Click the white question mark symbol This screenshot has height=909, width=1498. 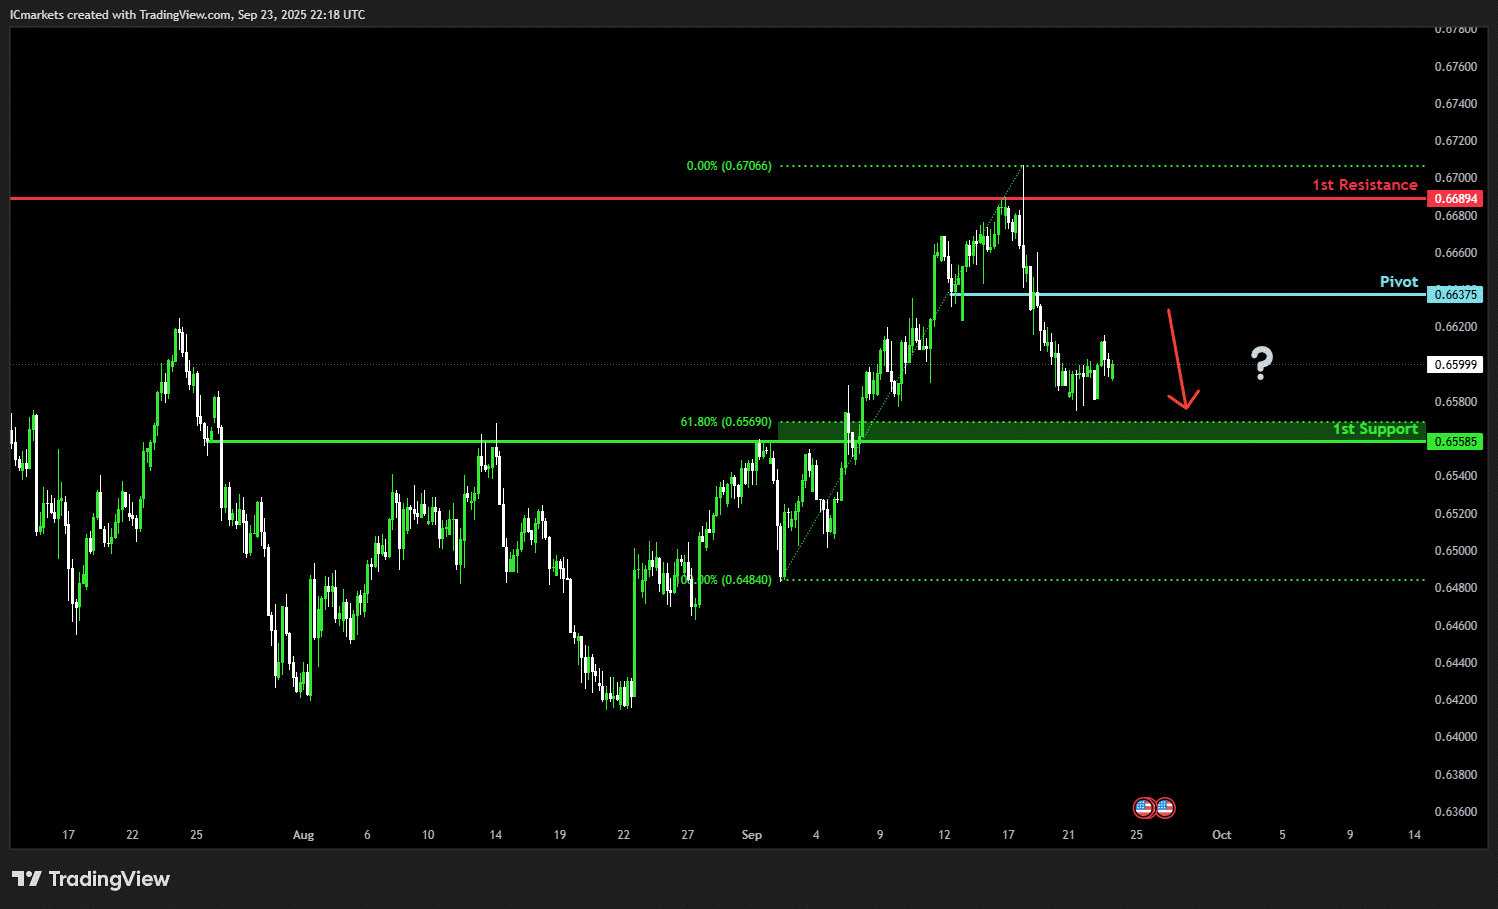tap(1262, 363)
